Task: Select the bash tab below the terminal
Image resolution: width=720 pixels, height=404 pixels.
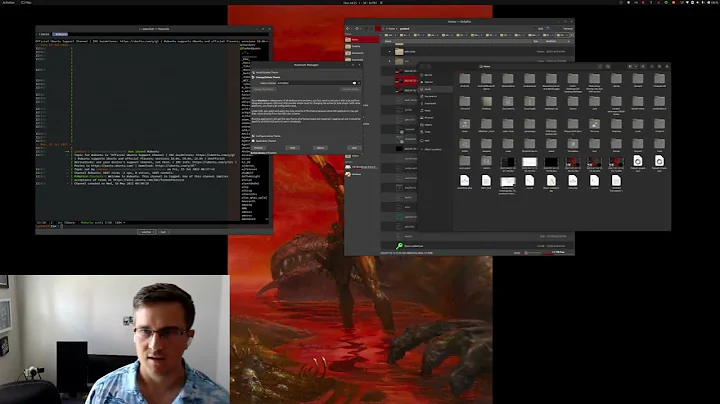Action: point(163,232)
